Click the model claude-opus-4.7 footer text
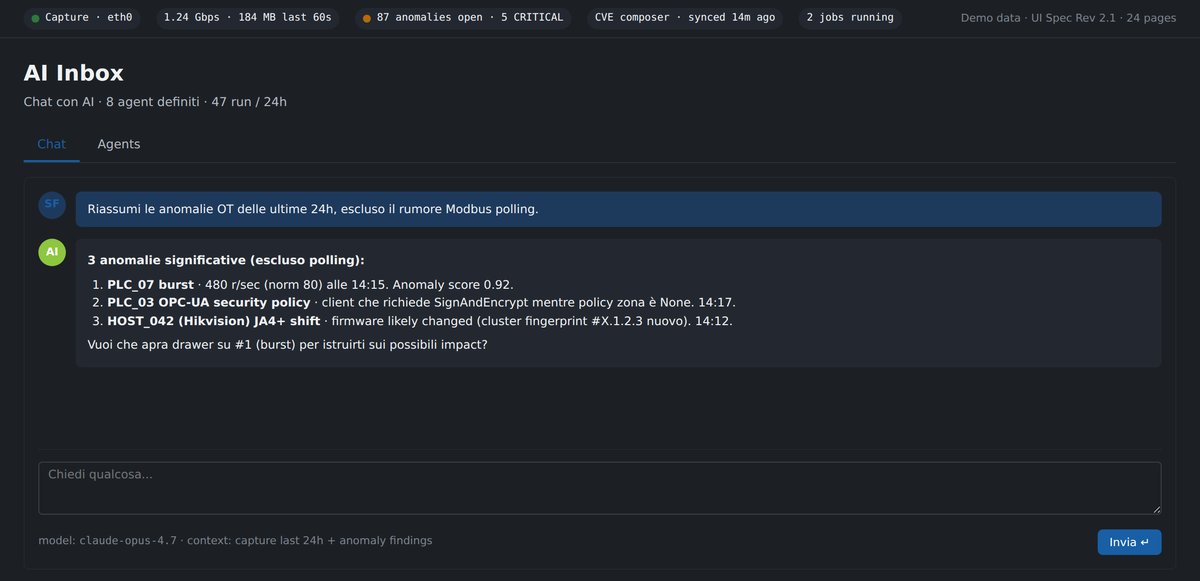 coord(108,540)
